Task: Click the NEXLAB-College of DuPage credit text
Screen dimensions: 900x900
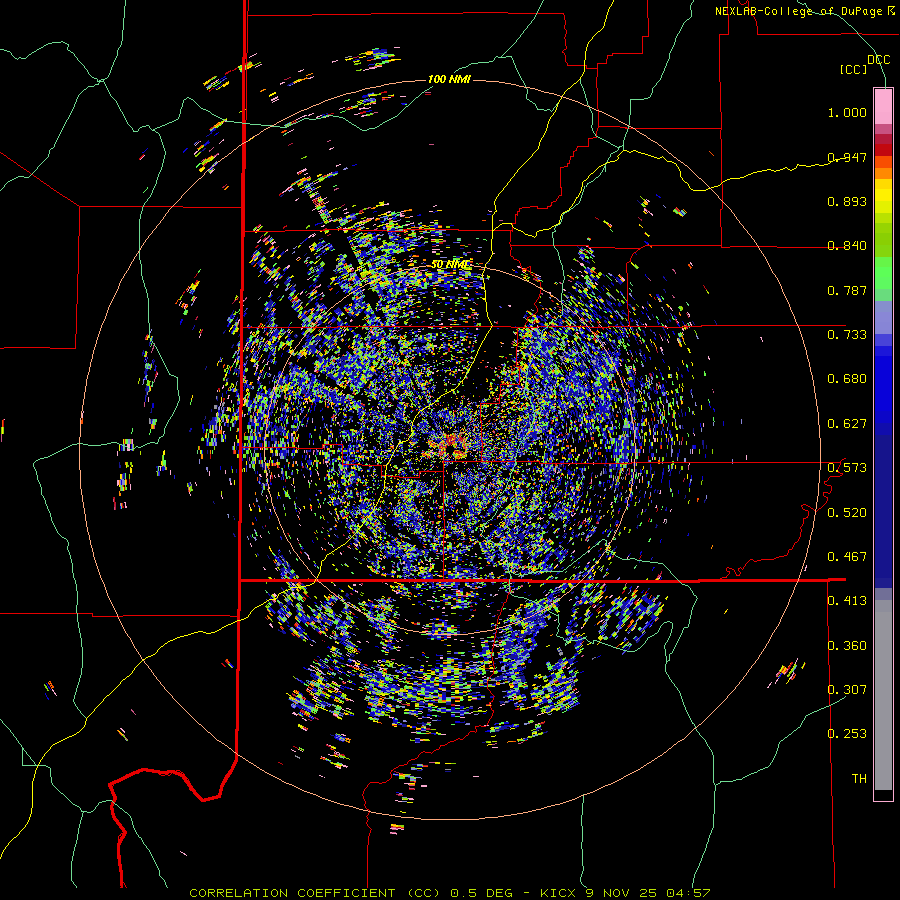Action: 804,11
